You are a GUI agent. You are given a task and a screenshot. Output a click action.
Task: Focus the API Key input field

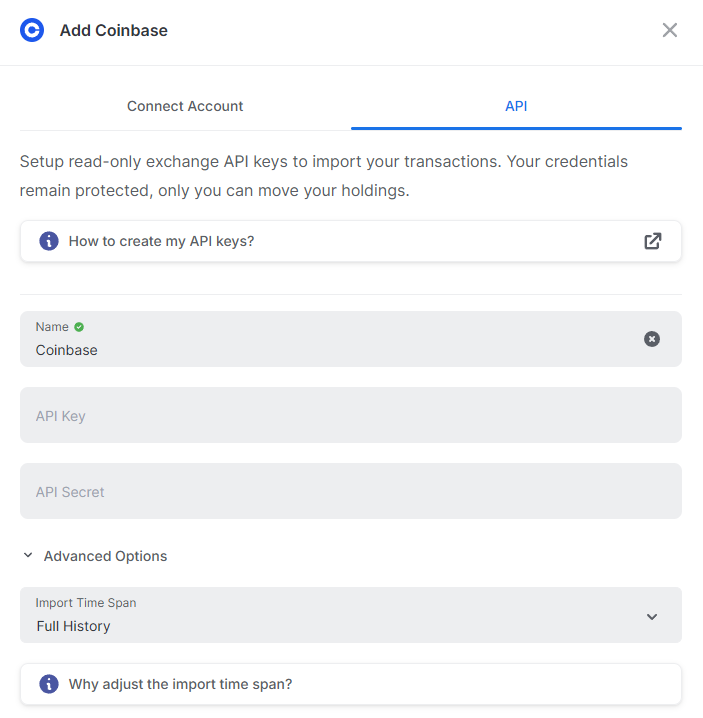(351, 415)
